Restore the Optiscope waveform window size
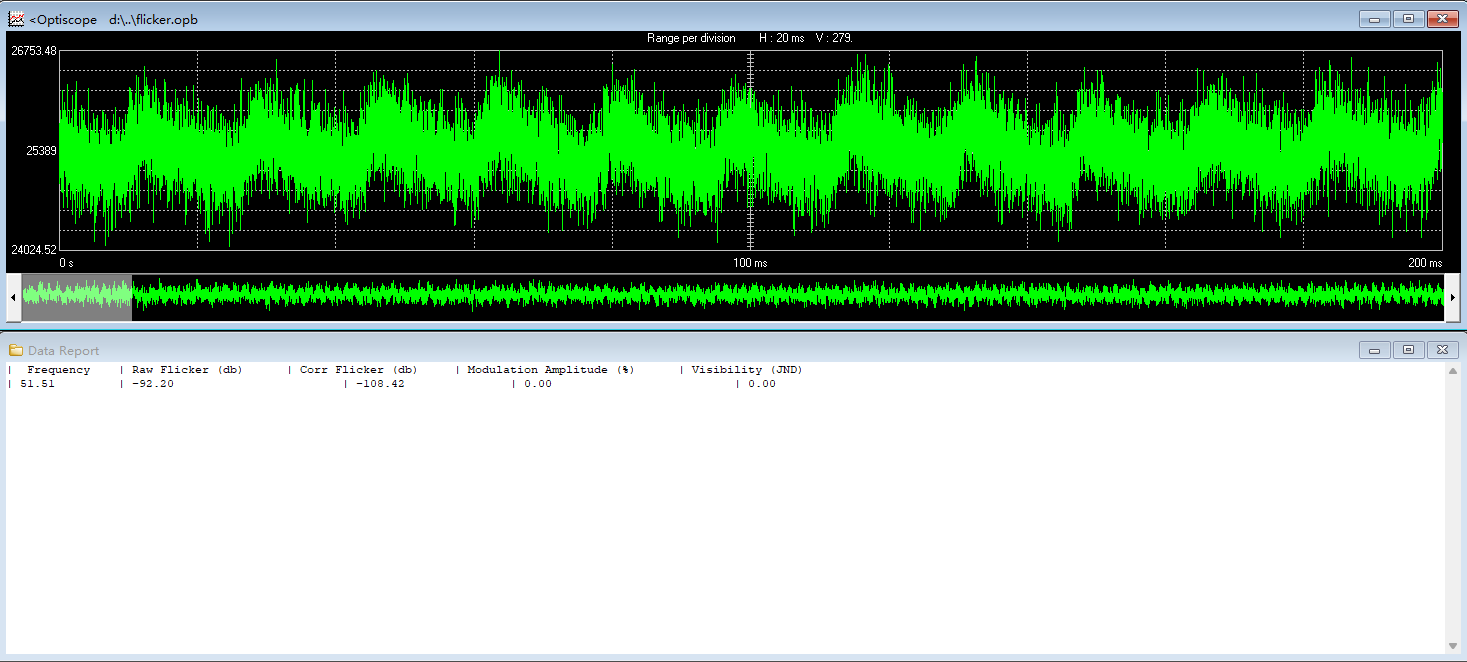1467x662 pixels. (x=1408, y=19)
